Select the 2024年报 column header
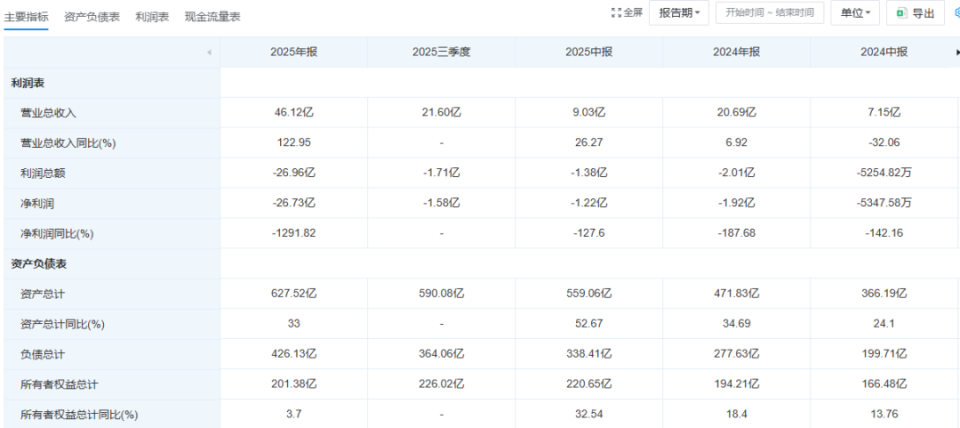 click(x=737, y=53)
